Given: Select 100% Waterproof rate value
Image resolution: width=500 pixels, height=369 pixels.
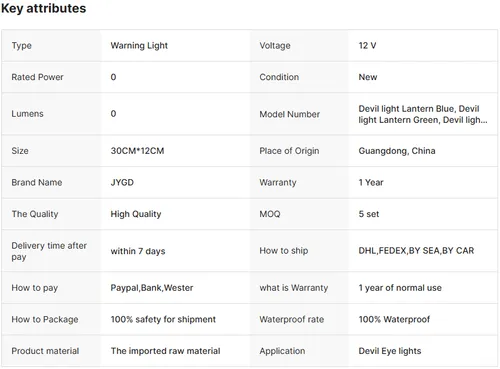Looking at the screenshot, I should tap(394, 319).
